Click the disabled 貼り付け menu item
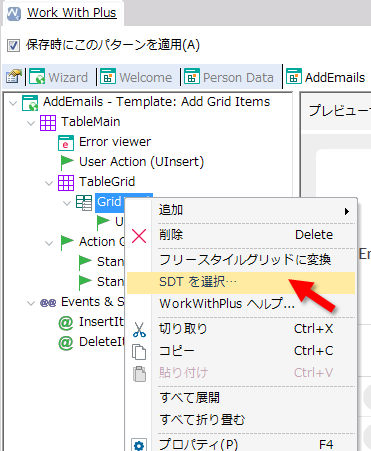The image size is (371, 451). pyautogui.click(x=241, y=373)
